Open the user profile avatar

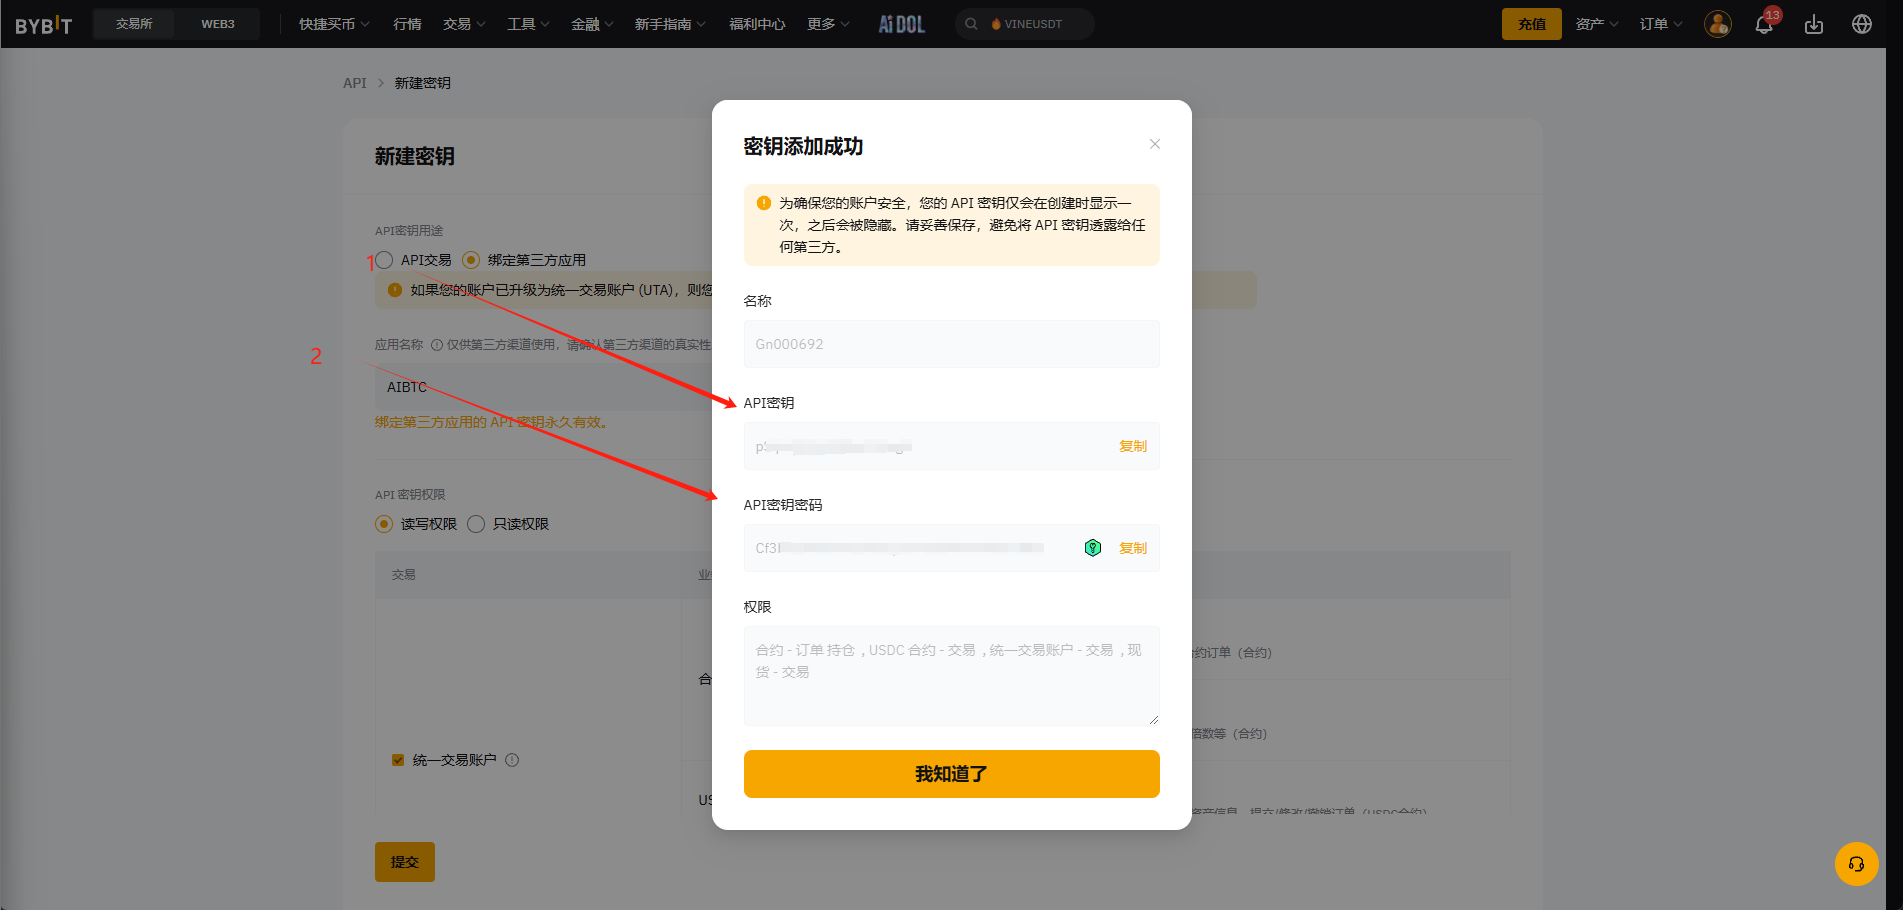(x=1717, y=25)
